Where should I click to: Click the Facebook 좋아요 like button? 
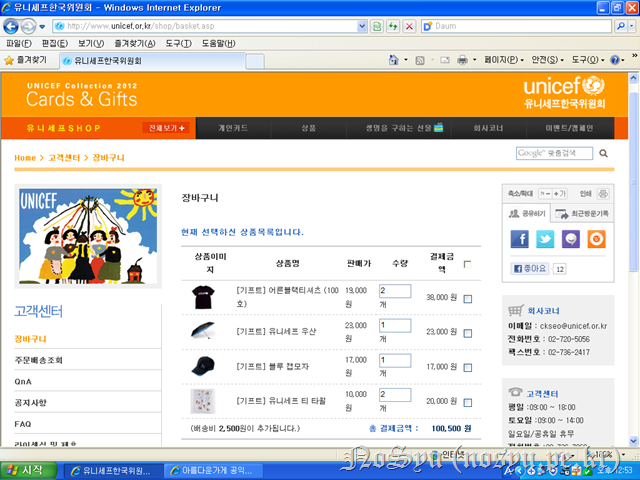[530, 268]
